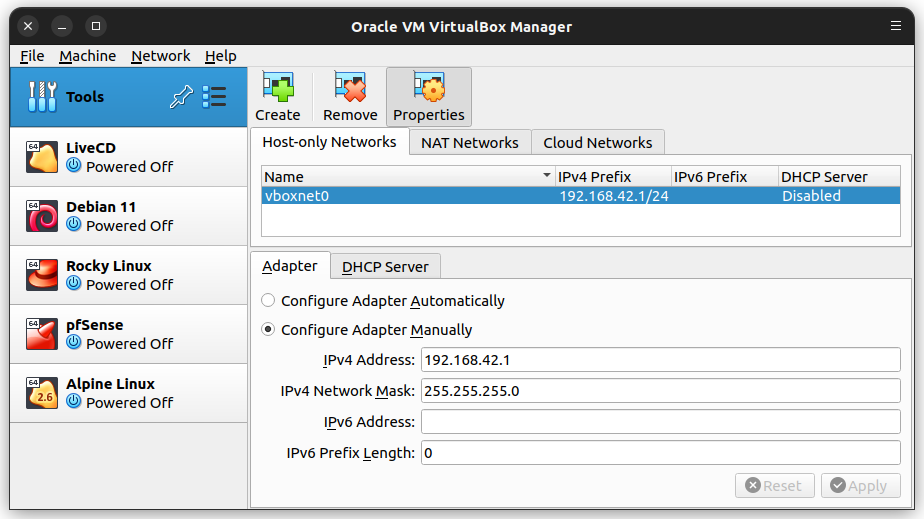924x519 pixels.
Task: Click the Reset button
Action: (774, 485)
